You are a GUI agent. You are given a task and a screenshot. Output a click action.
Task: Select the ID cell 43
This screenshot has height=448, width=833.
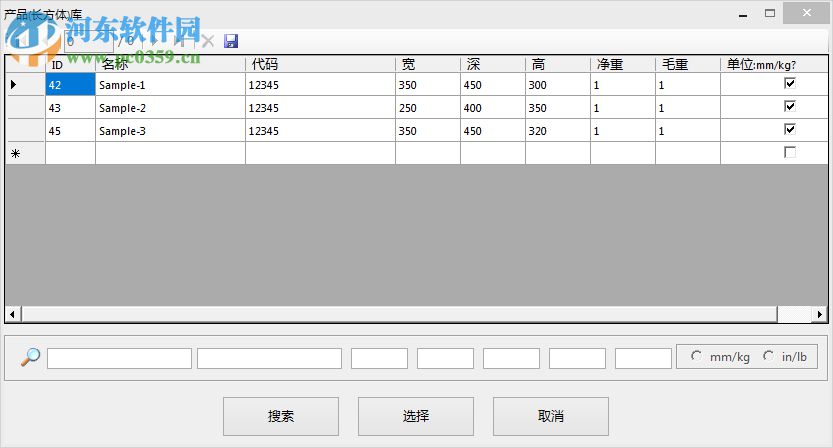coord(70,108)
